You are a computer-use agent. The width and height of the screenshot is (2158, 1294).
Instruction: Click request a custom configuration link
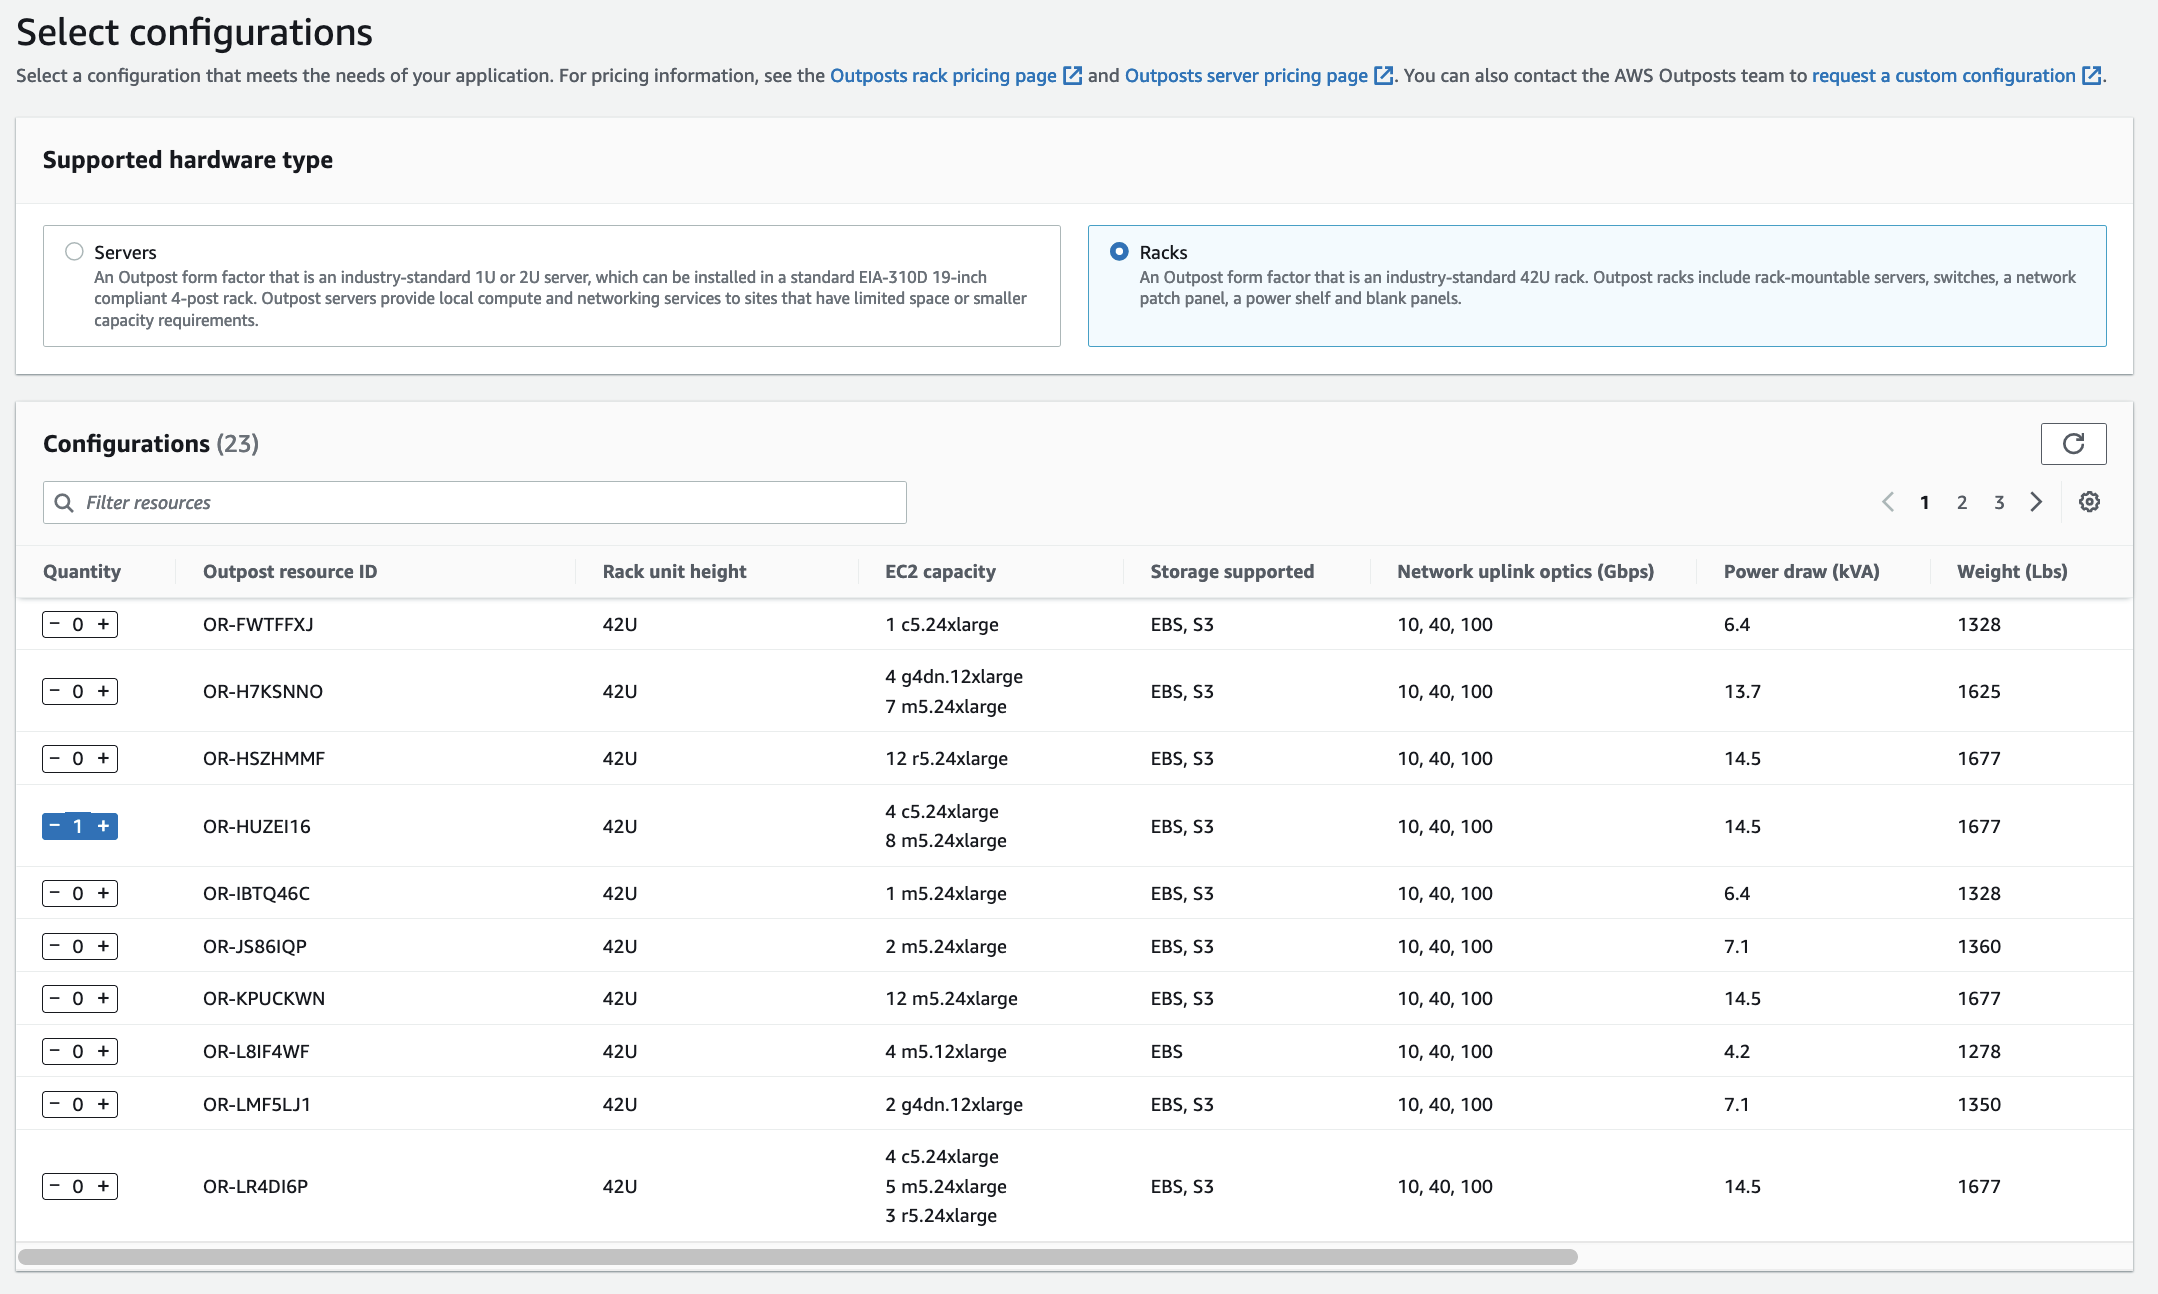[1943, 76]
